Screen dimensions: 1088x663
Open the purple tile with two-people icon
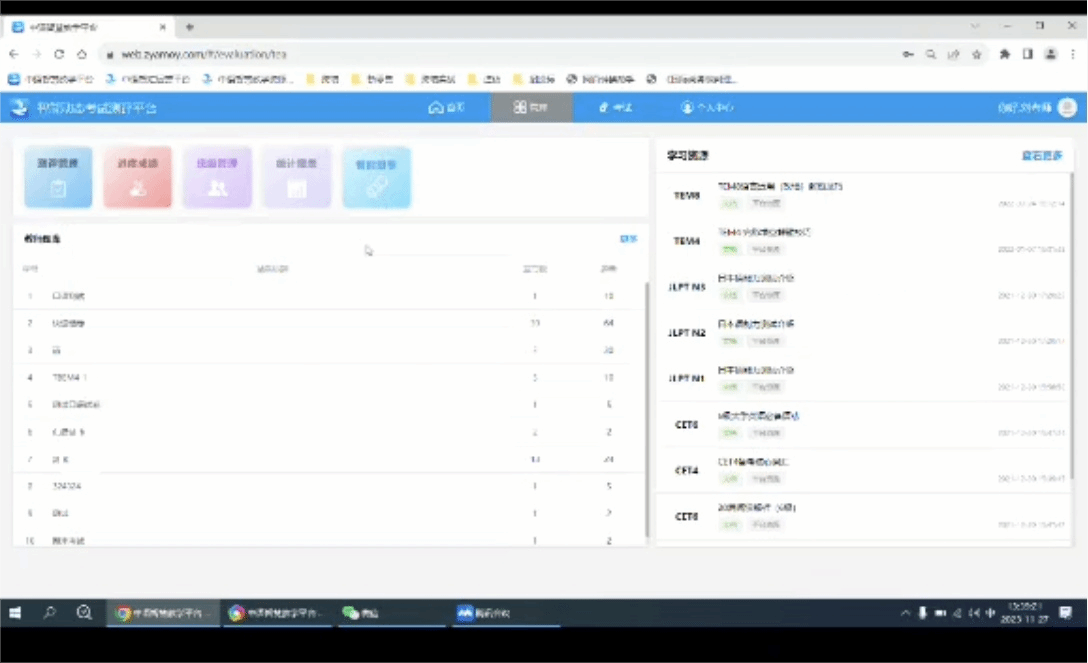tap(217, 177)
